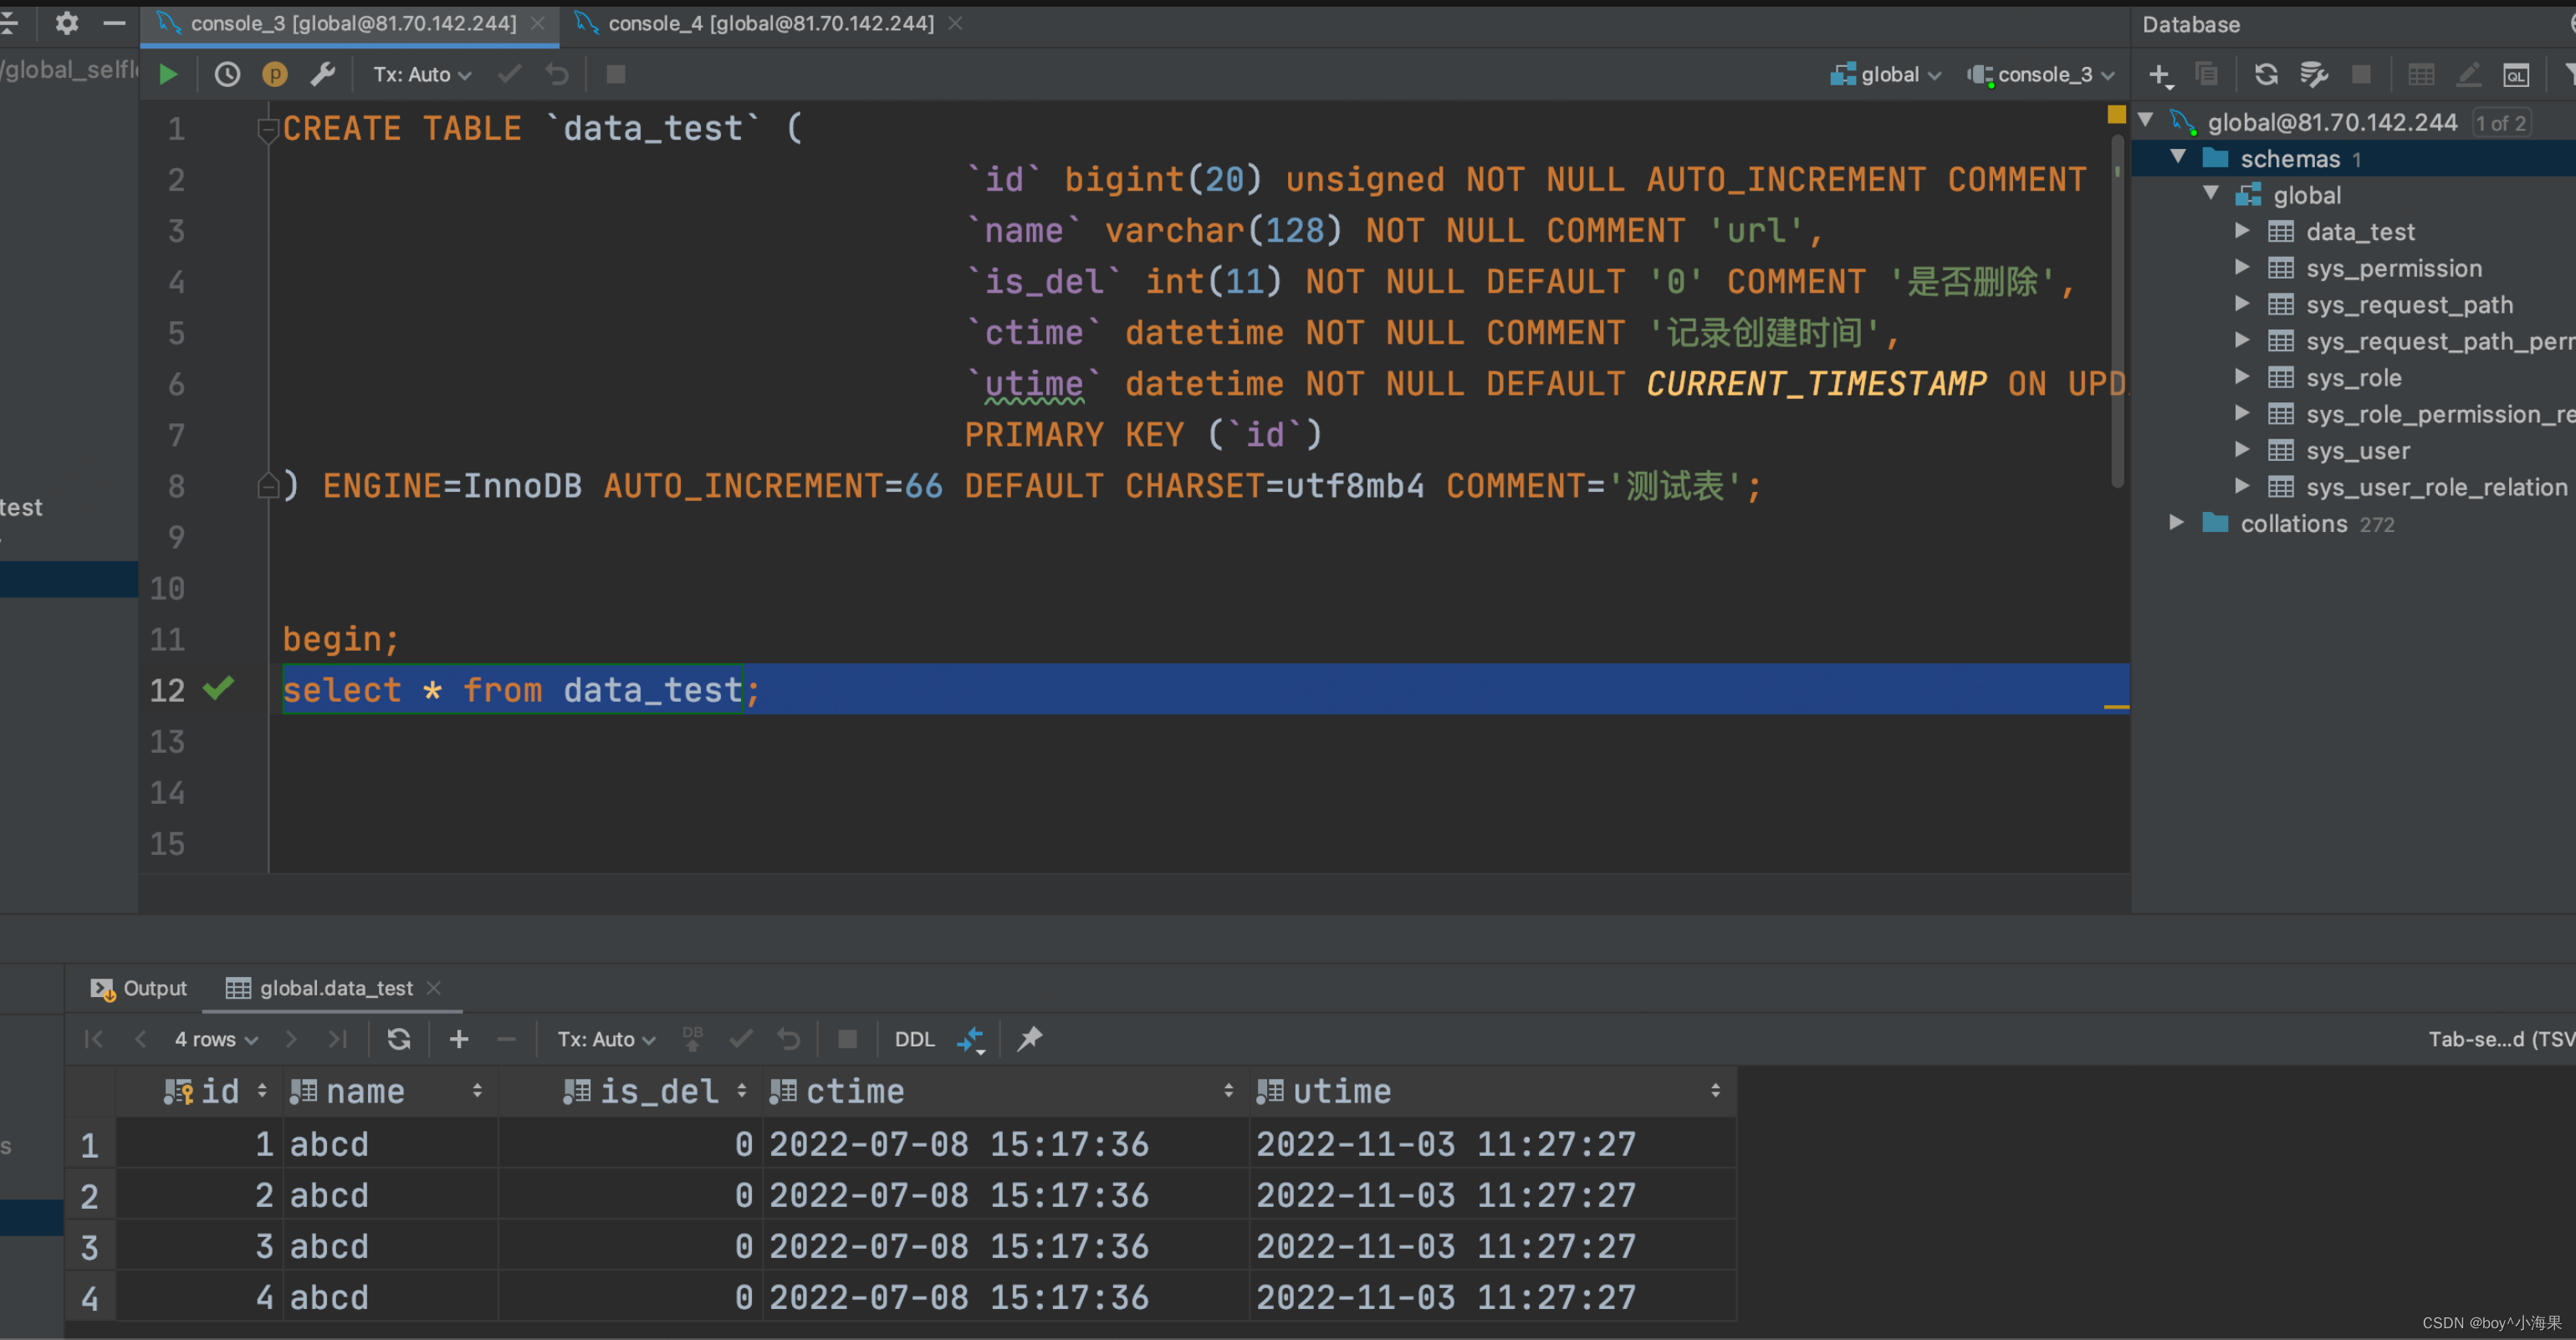Open the Tx: Auto dropdown in editor toolbar
The width and height of the screenshot is (2576, 1340).
[x=421, y=74]
